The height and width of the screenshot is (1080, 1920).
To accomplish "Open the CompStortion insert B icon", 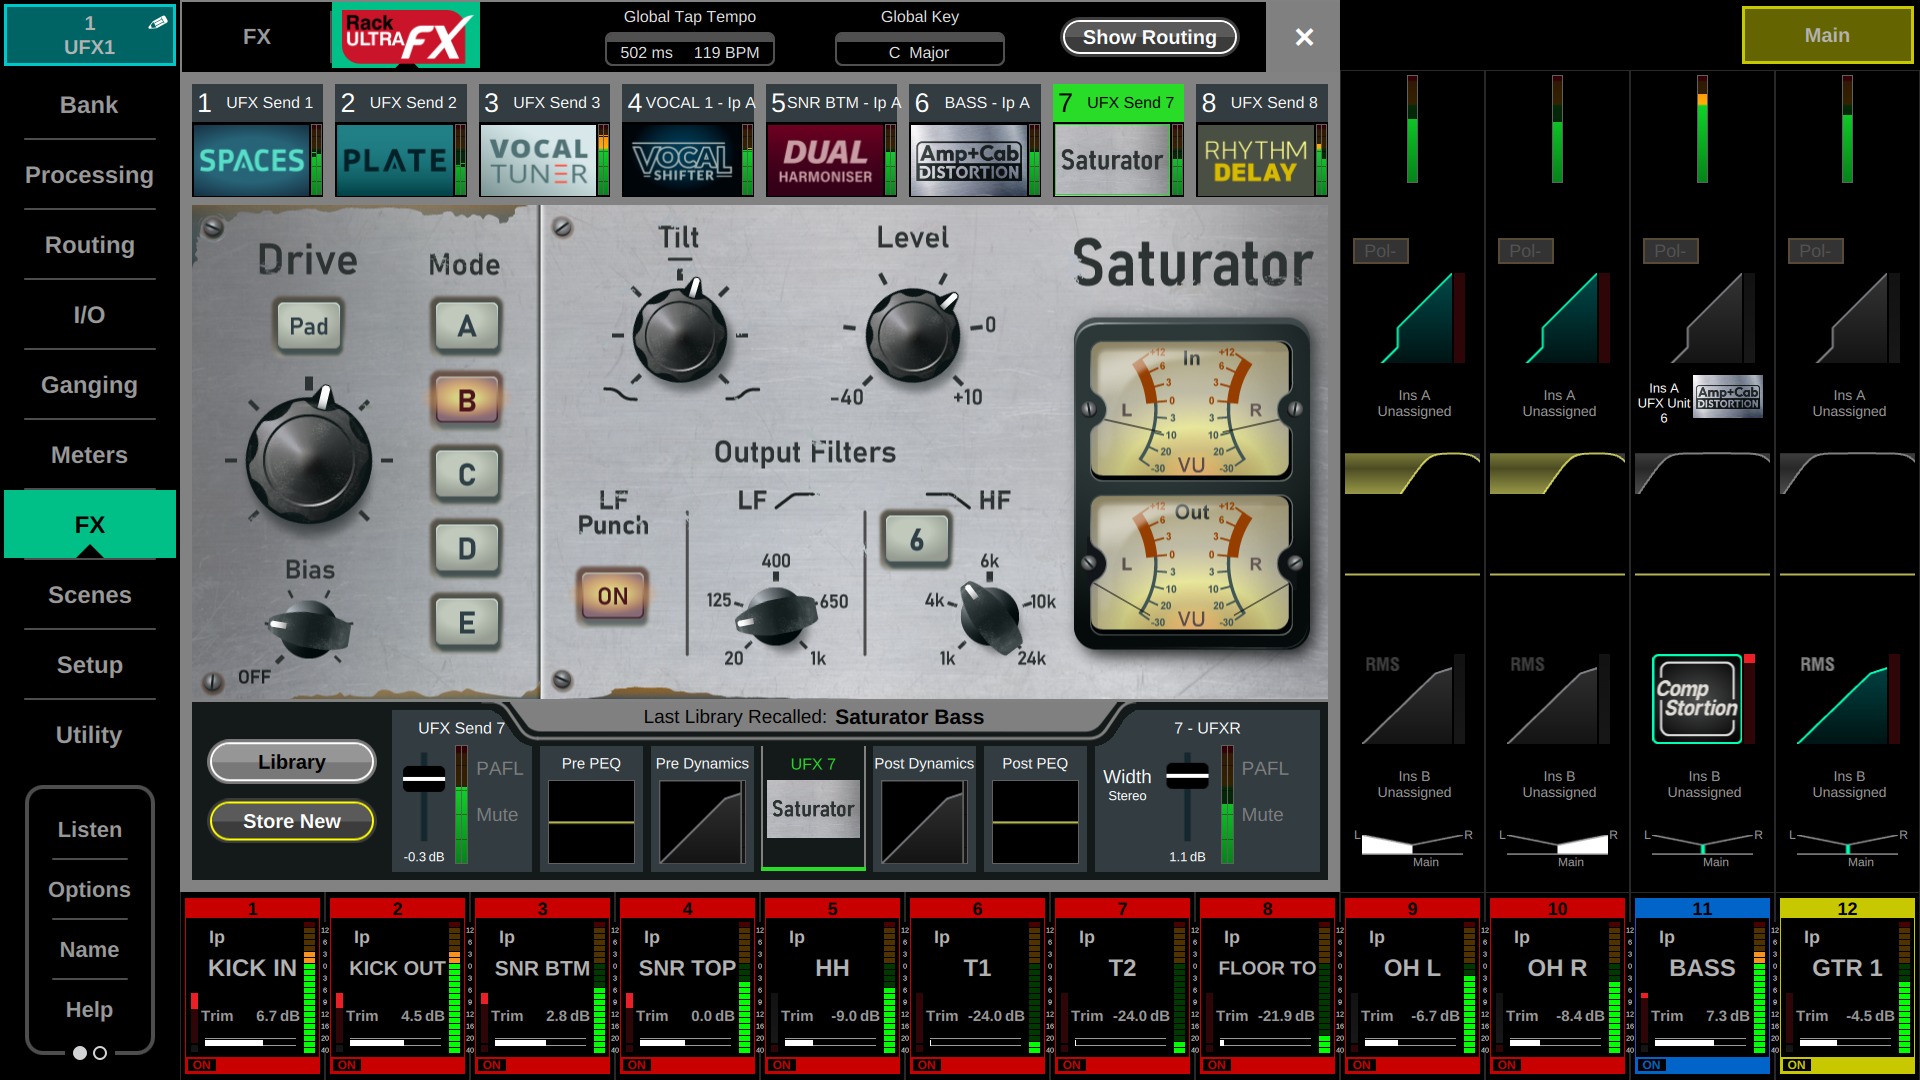I will [x=1697, y=699].
